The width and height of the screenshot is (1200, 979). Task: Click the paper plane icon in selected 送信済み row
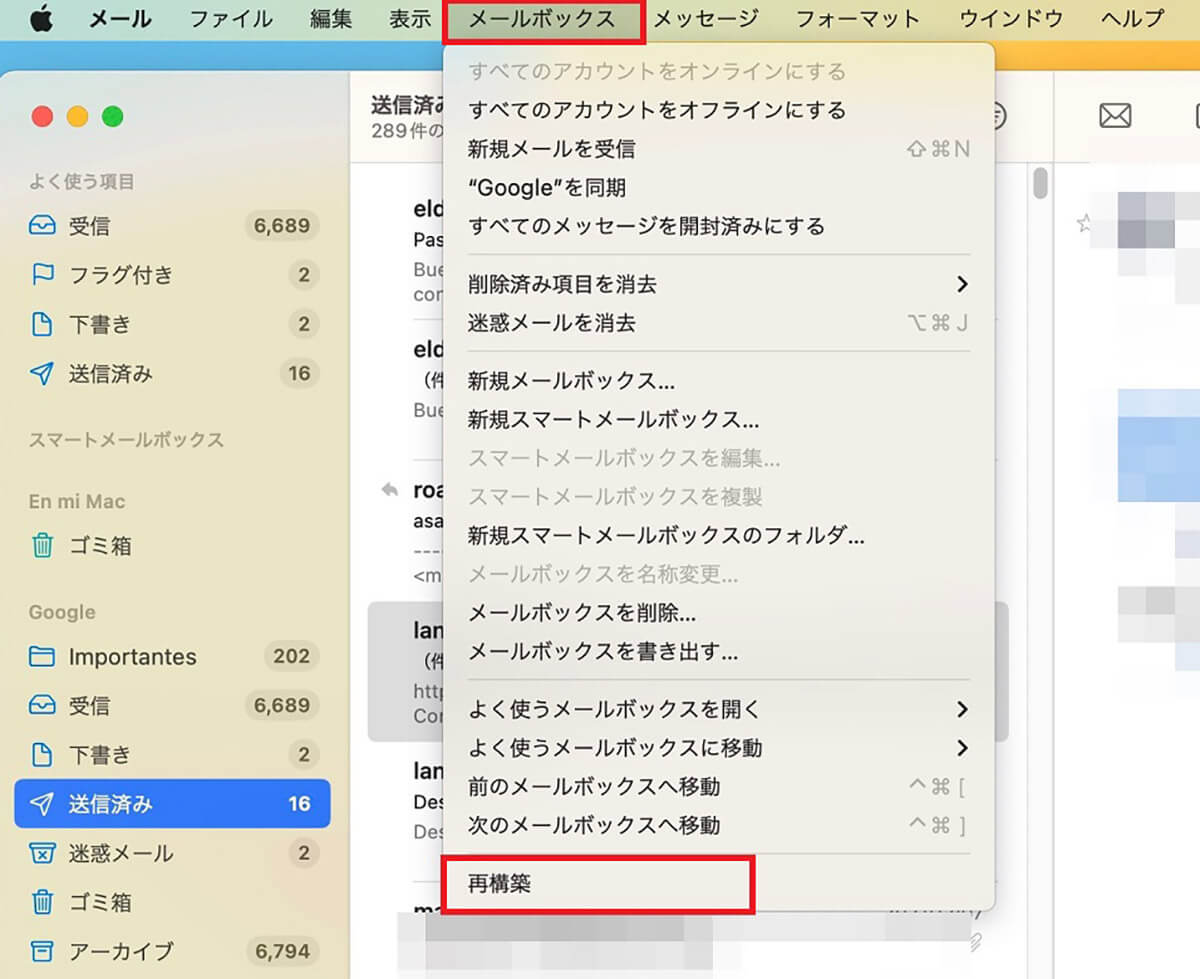click(x=42, y=804)
